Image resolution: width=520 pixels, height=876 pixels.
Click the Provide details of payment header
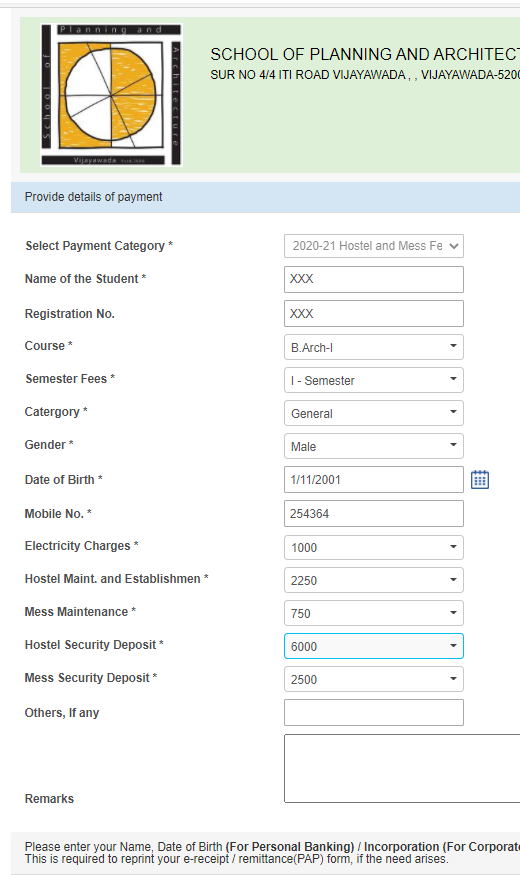(265, 197)
